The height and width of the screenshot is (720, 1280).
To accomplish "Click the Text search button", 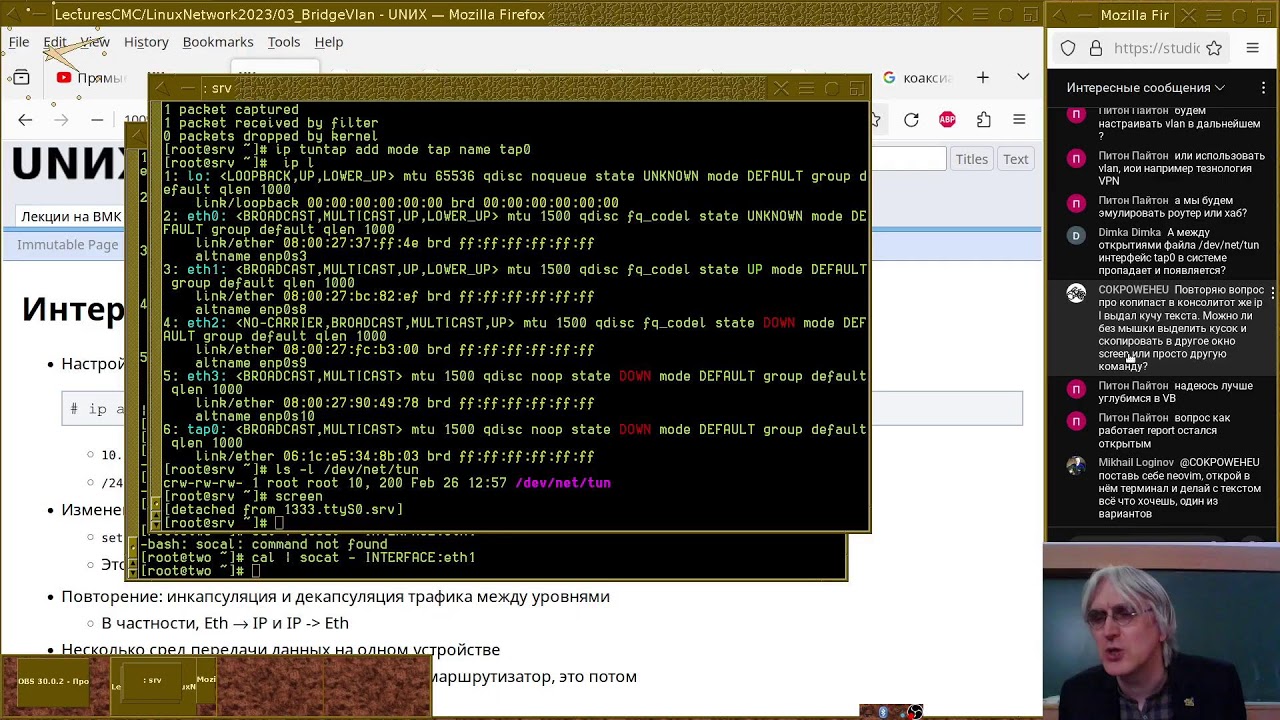I will point(1015,159).
